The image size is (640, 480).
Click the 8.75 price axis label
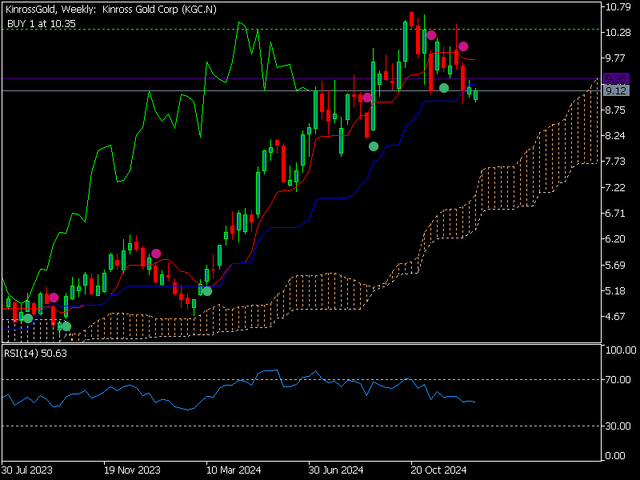(x=616, y=110)
